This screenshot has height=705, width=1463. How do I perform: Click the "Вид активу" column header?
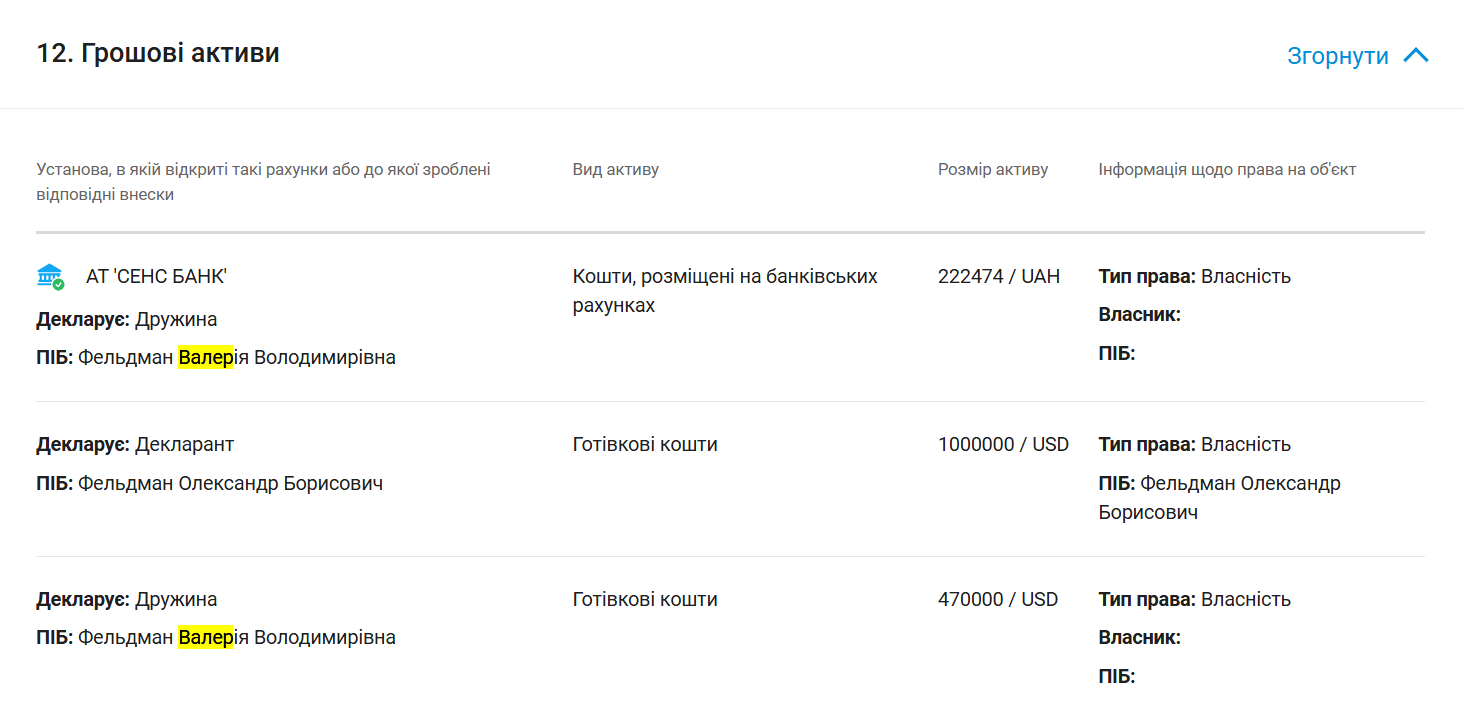[615, 169]
